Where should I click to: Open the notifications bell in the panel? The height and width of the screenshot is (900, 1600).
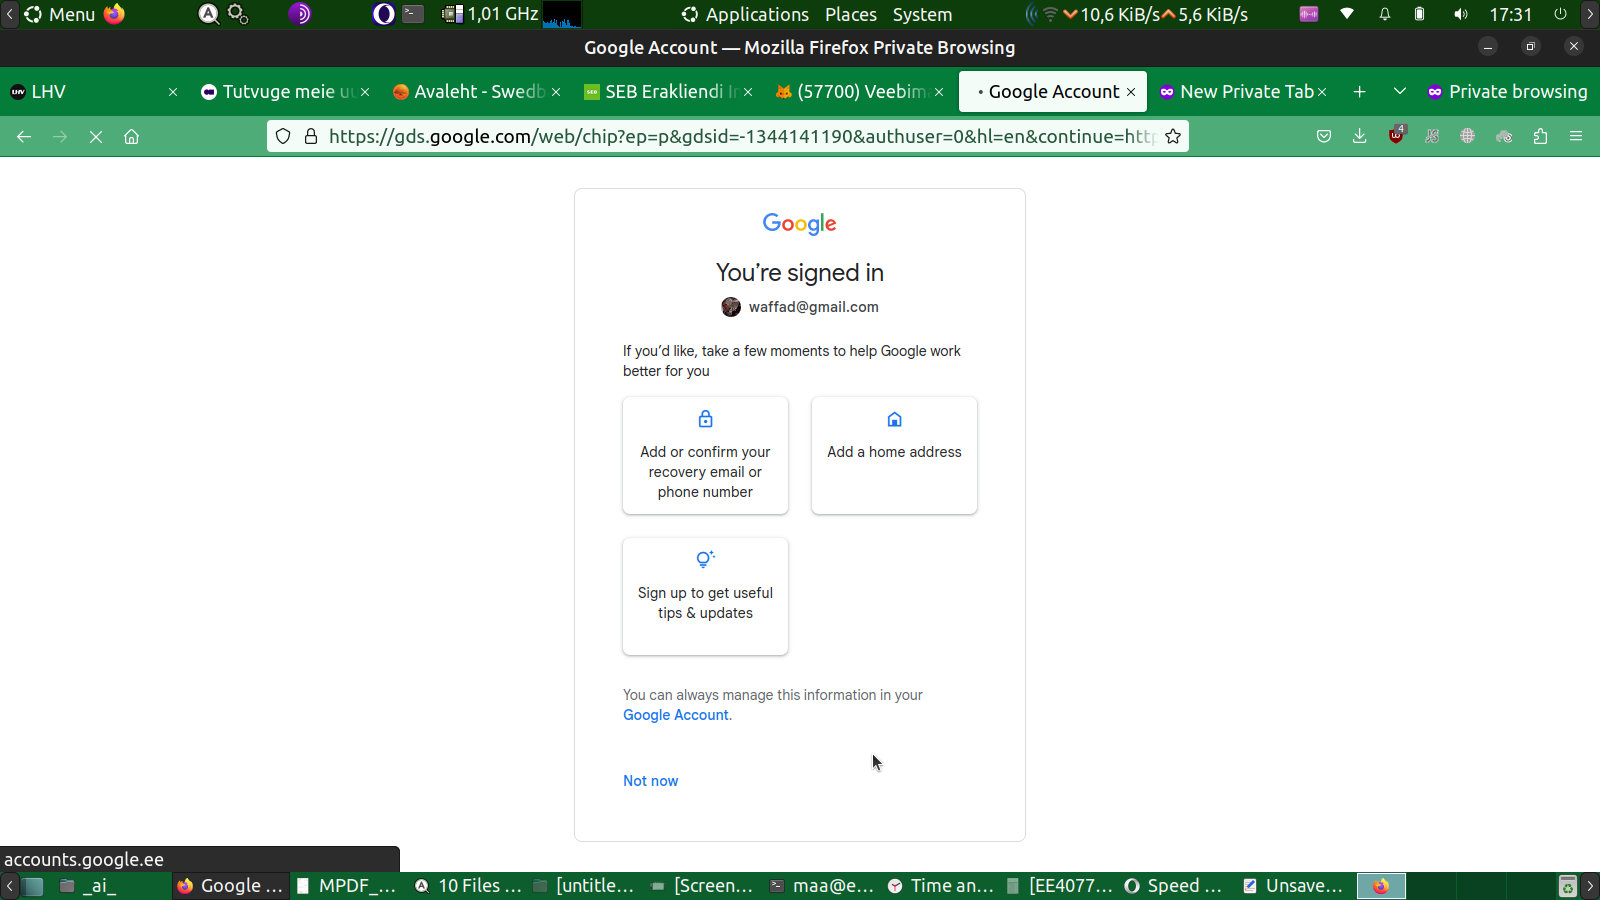tap(1385, 14)
